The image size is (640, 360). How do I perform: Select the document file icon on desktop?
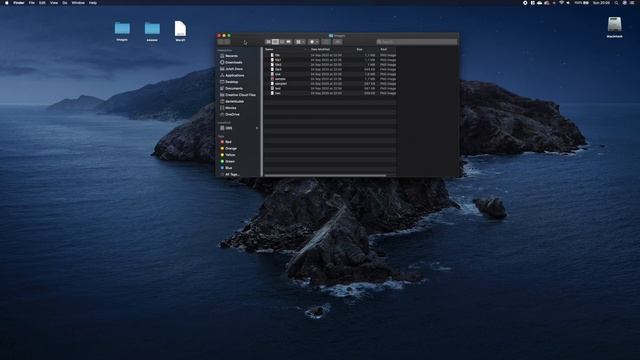[180, 31]
